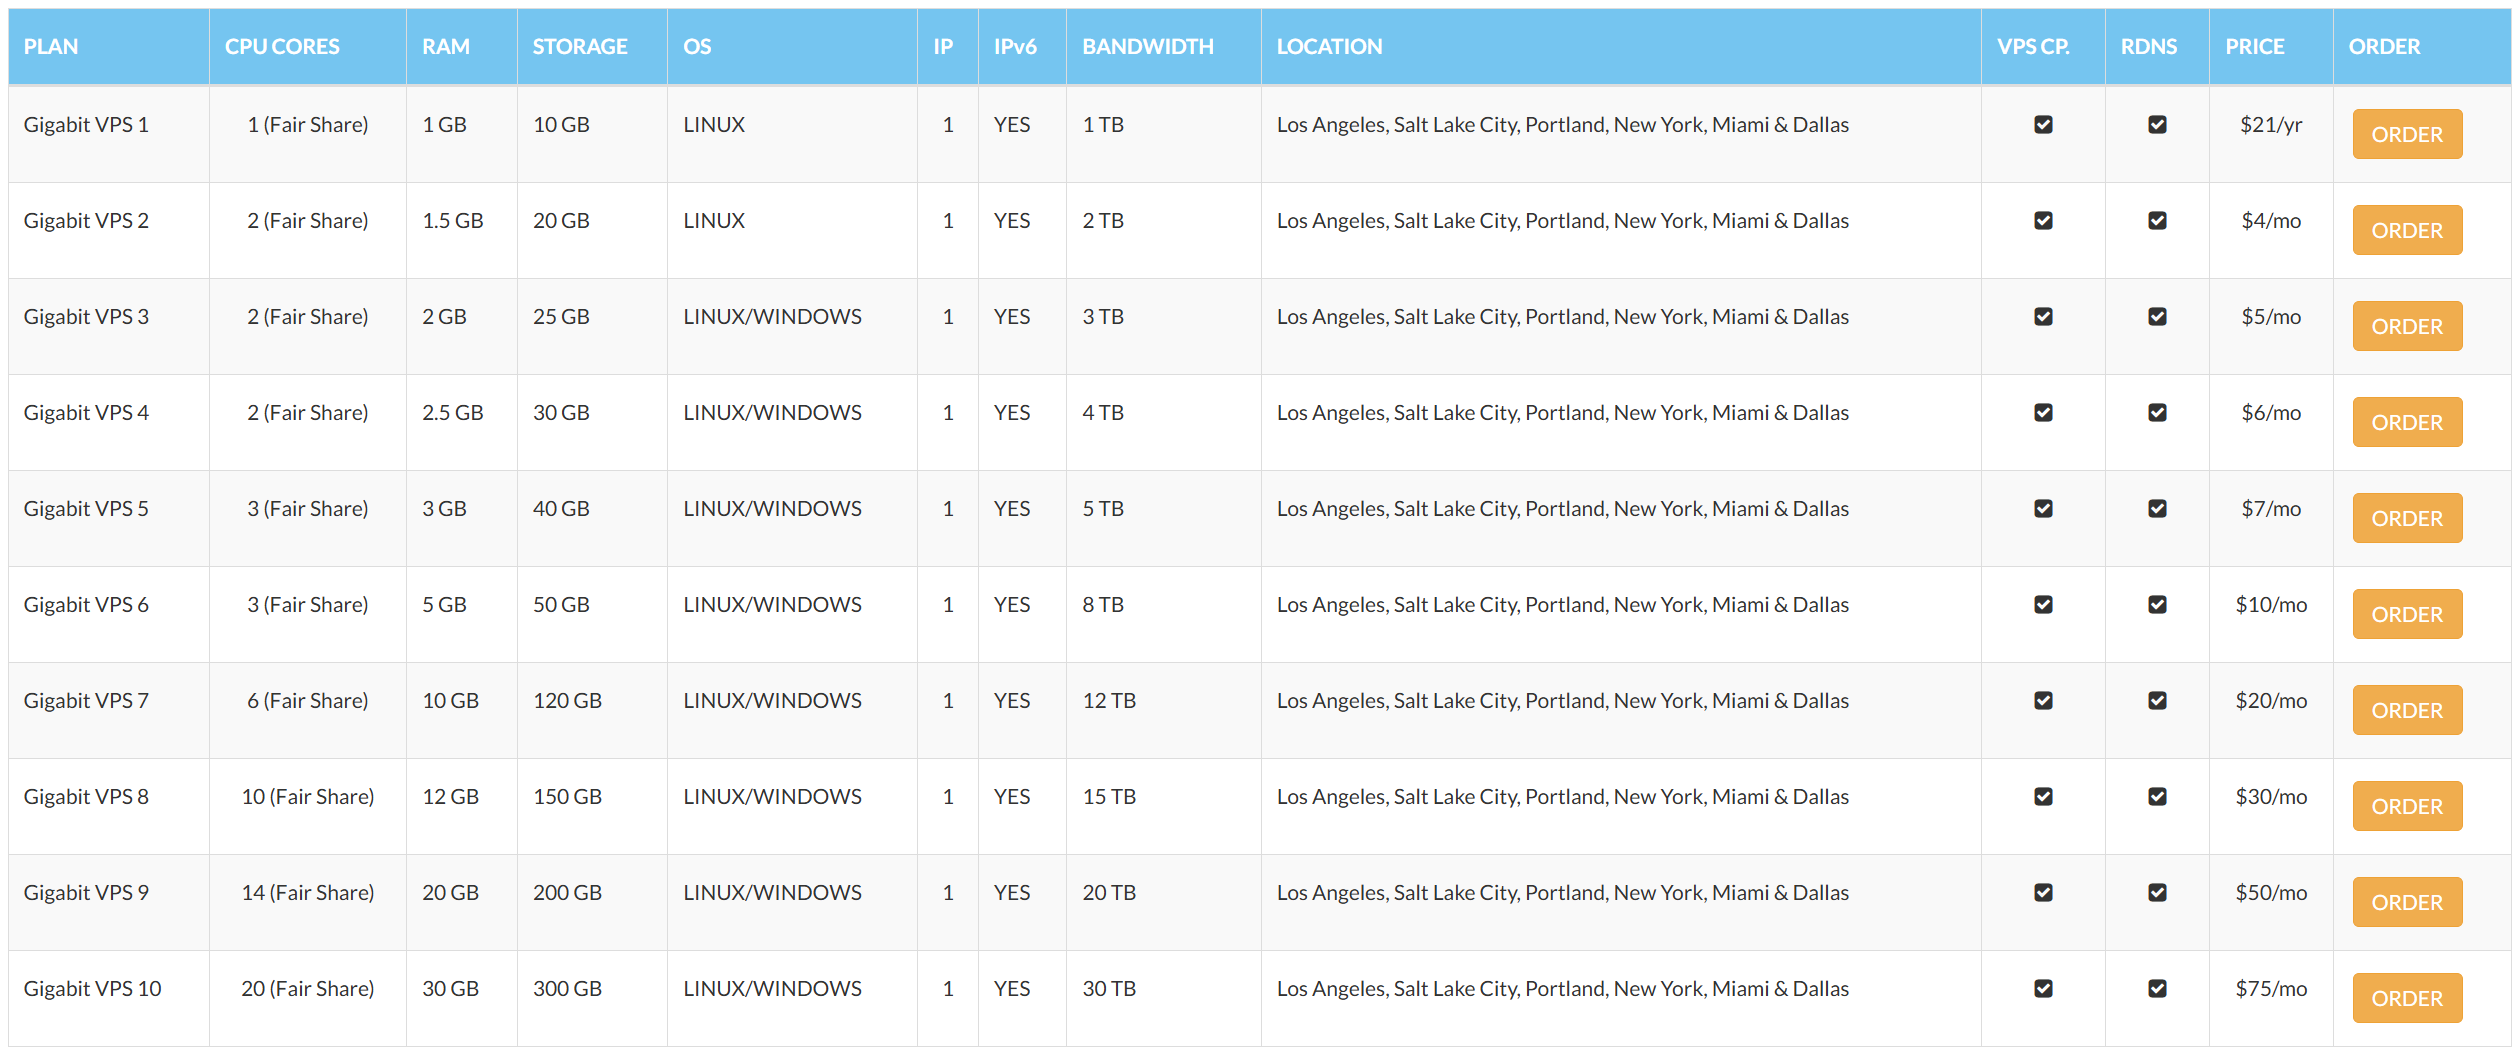The height and width of the screenshot is (1056, 2520).
Task: Order the Gigabit VPS 5 plan
Action: 2407,518
